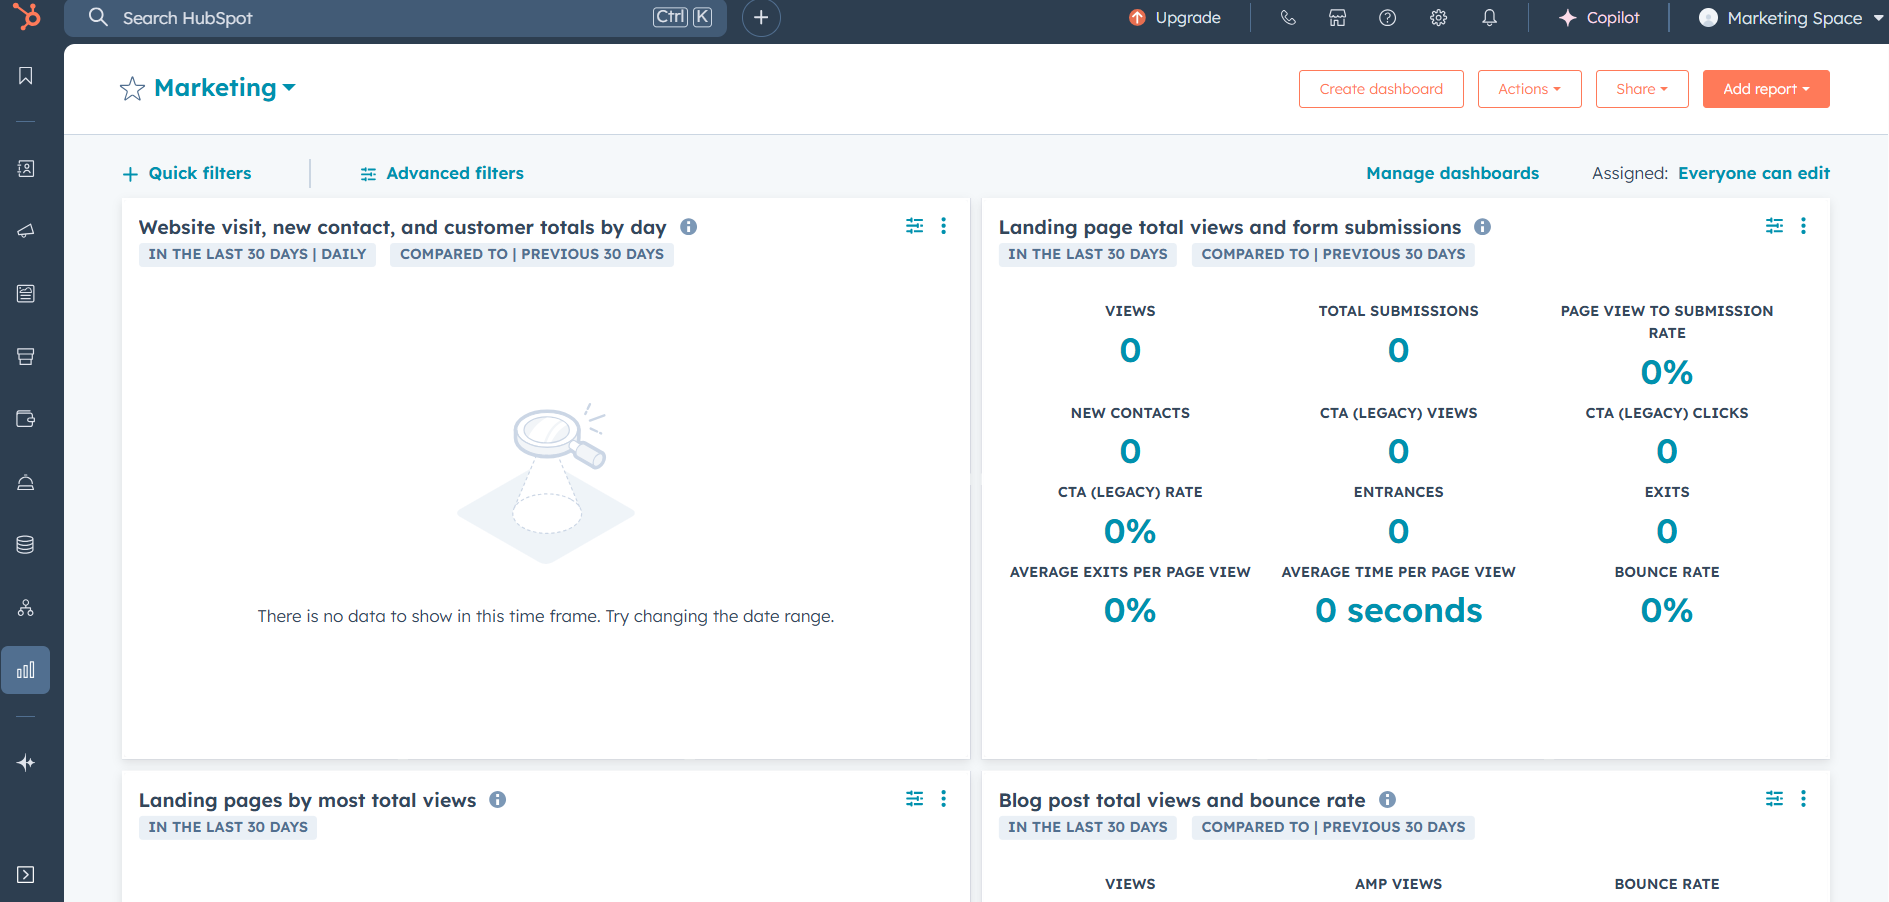Show info for Landing page total views report
1889x902 pixels.
point(1482,227)
